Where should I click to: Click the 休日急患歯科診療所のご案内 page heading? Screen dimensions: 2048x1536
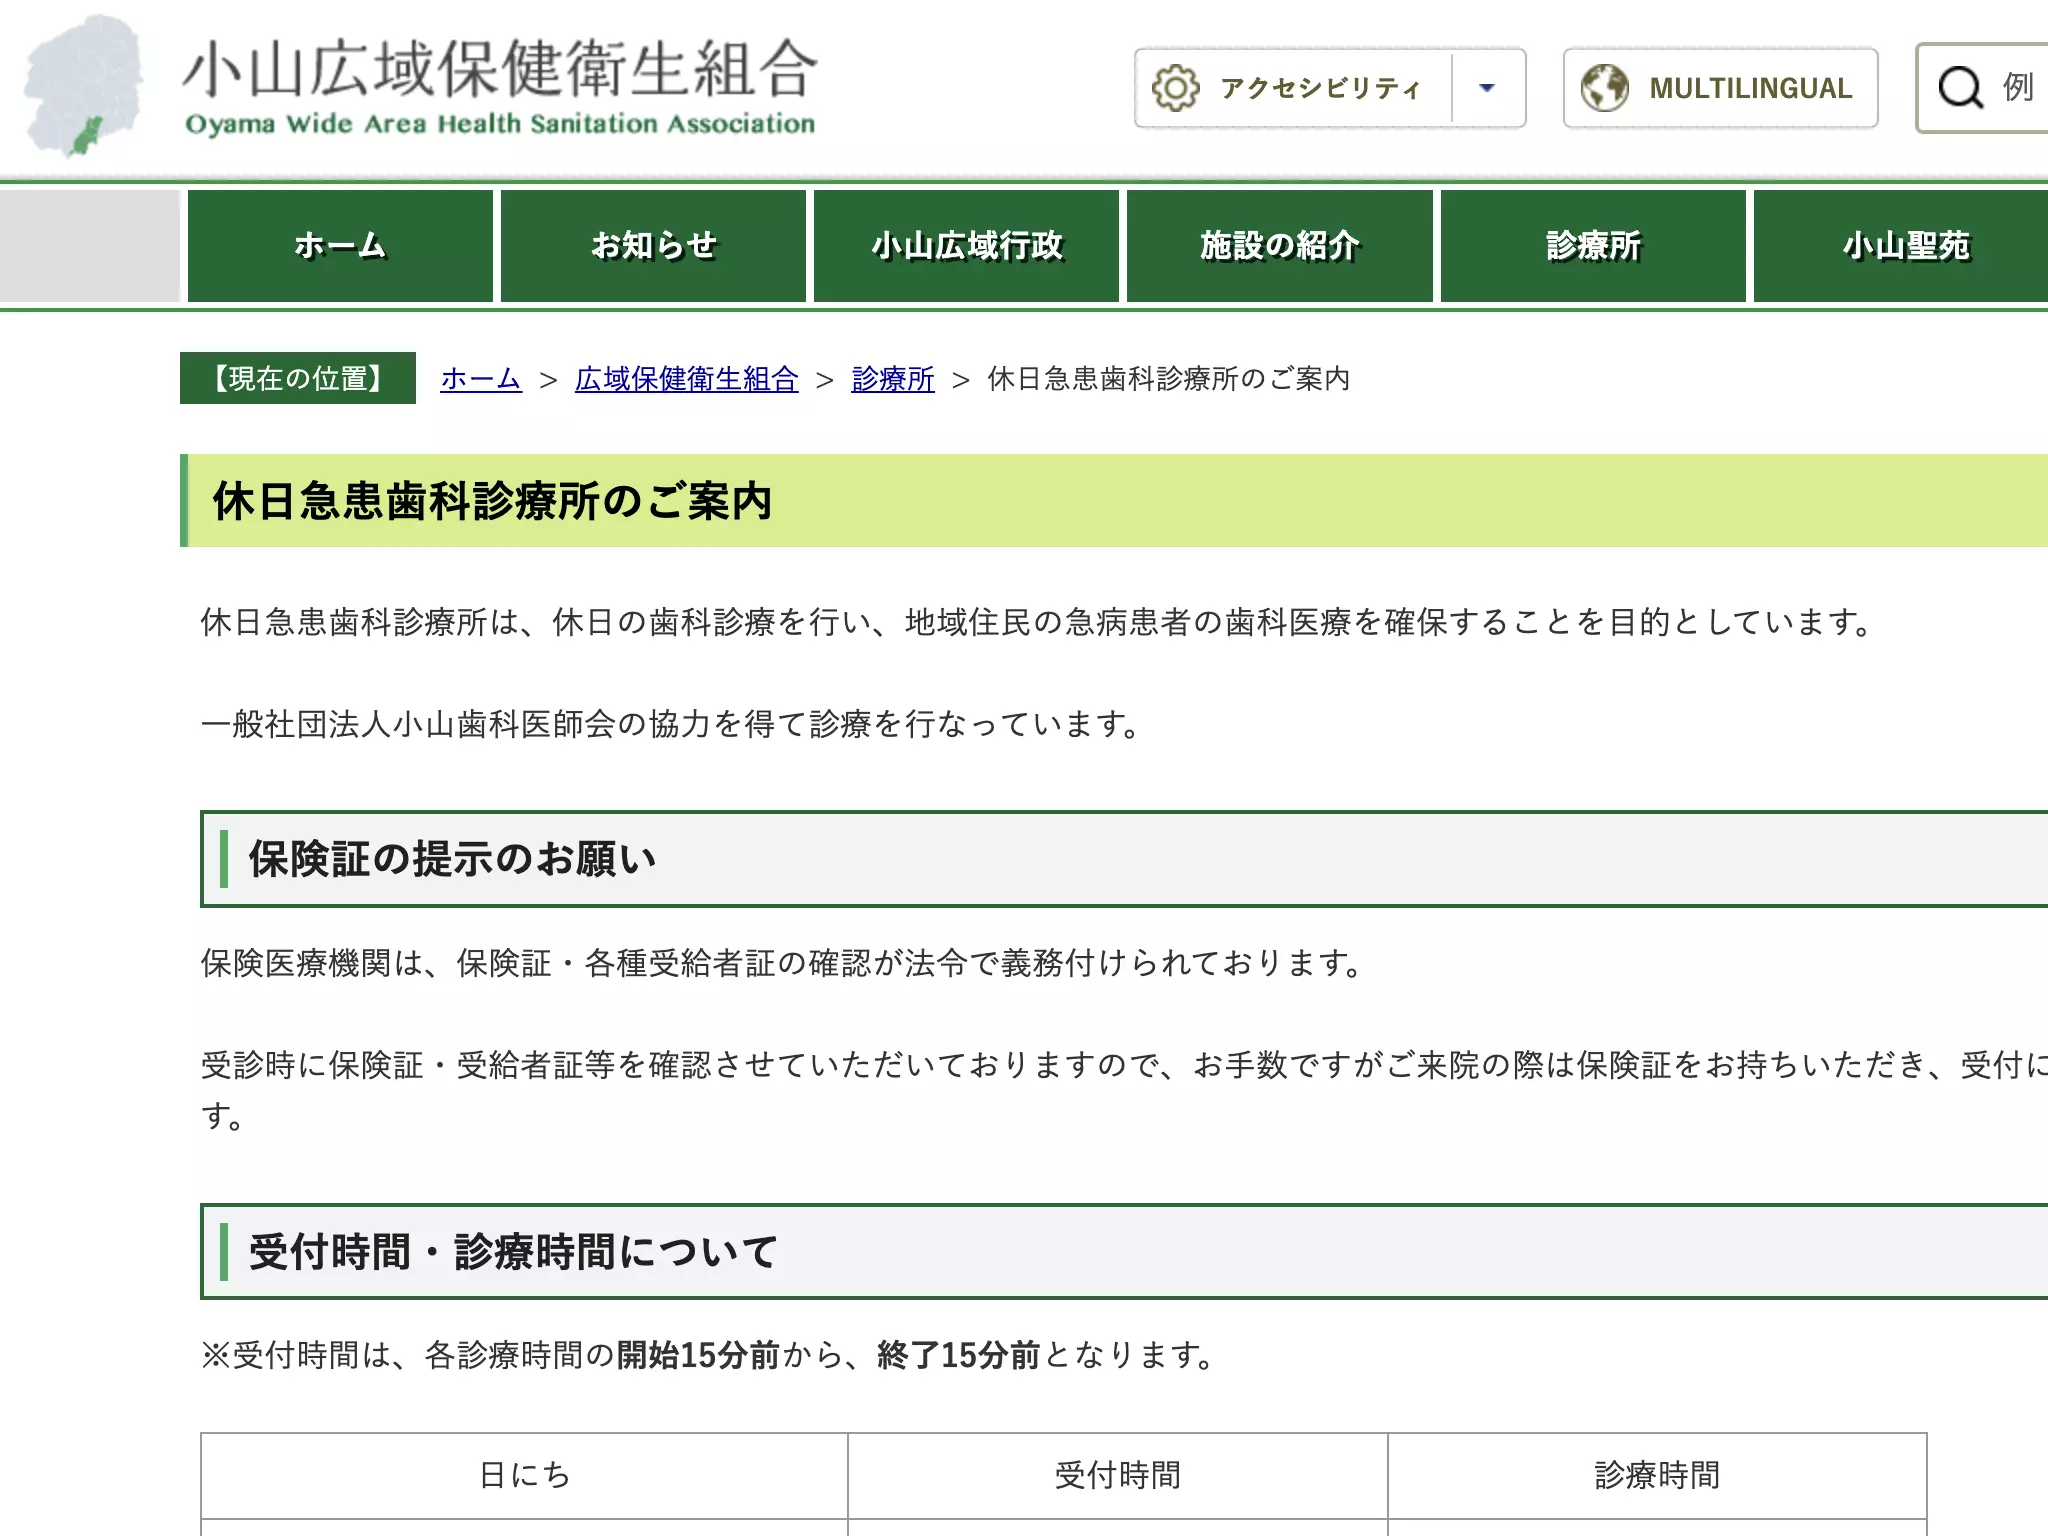(492, 501)
